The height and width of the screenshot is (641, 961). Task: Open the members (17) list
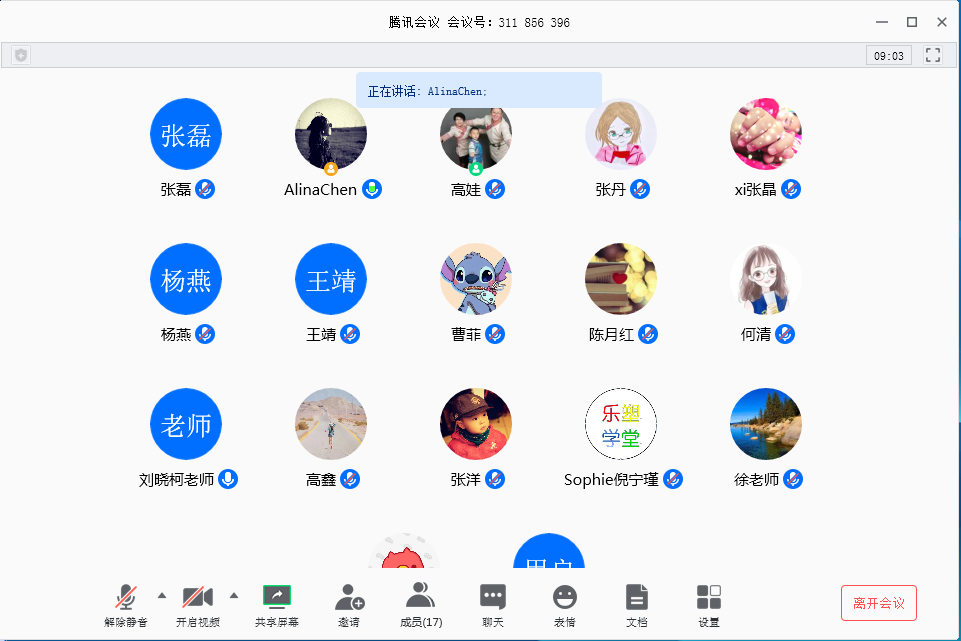[420, 597]
